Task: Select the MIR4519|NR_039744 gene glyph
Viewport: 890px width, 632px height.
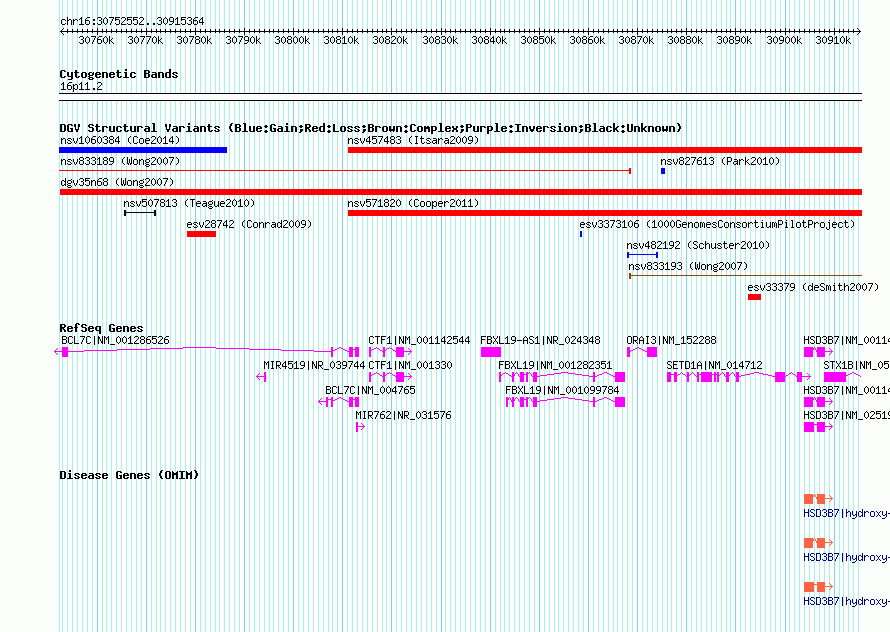Action: [261, 377]
